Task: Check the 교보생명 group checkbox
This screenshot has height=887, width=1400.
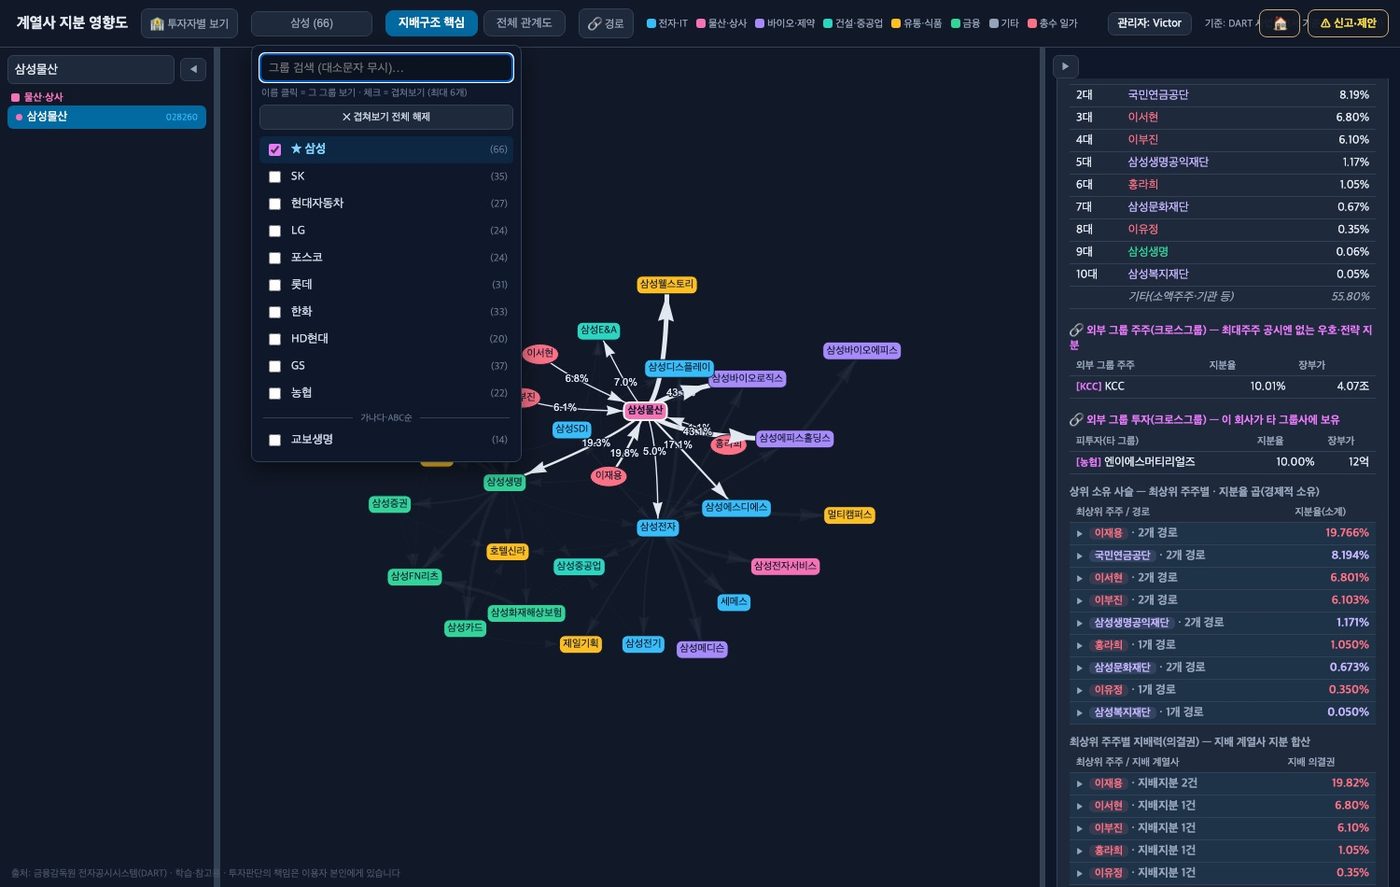Action: pos(275,440)
